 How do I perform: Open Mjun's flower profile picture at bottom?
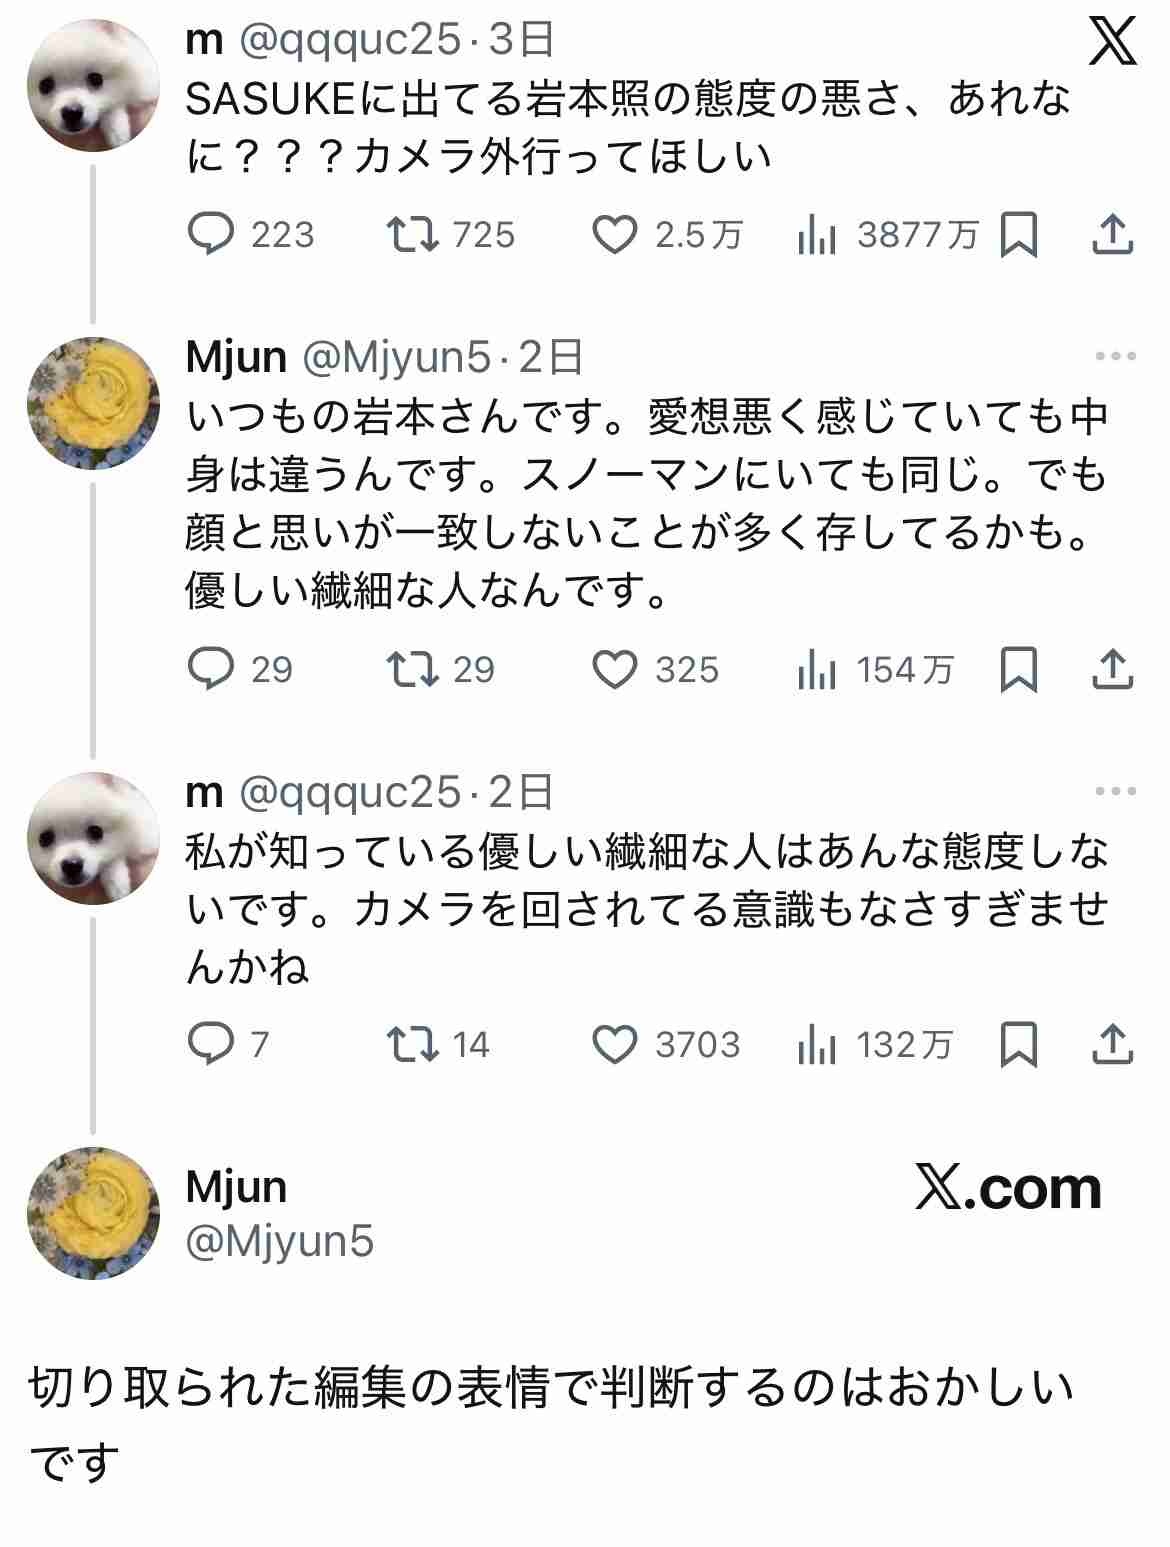coord(93,1213)
